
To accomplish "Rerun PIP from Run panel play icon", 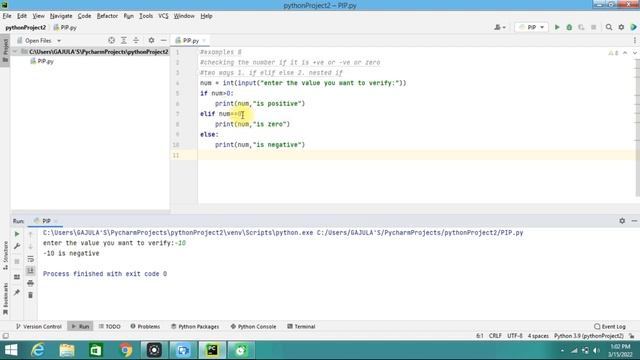I will (x=17, y=234).
